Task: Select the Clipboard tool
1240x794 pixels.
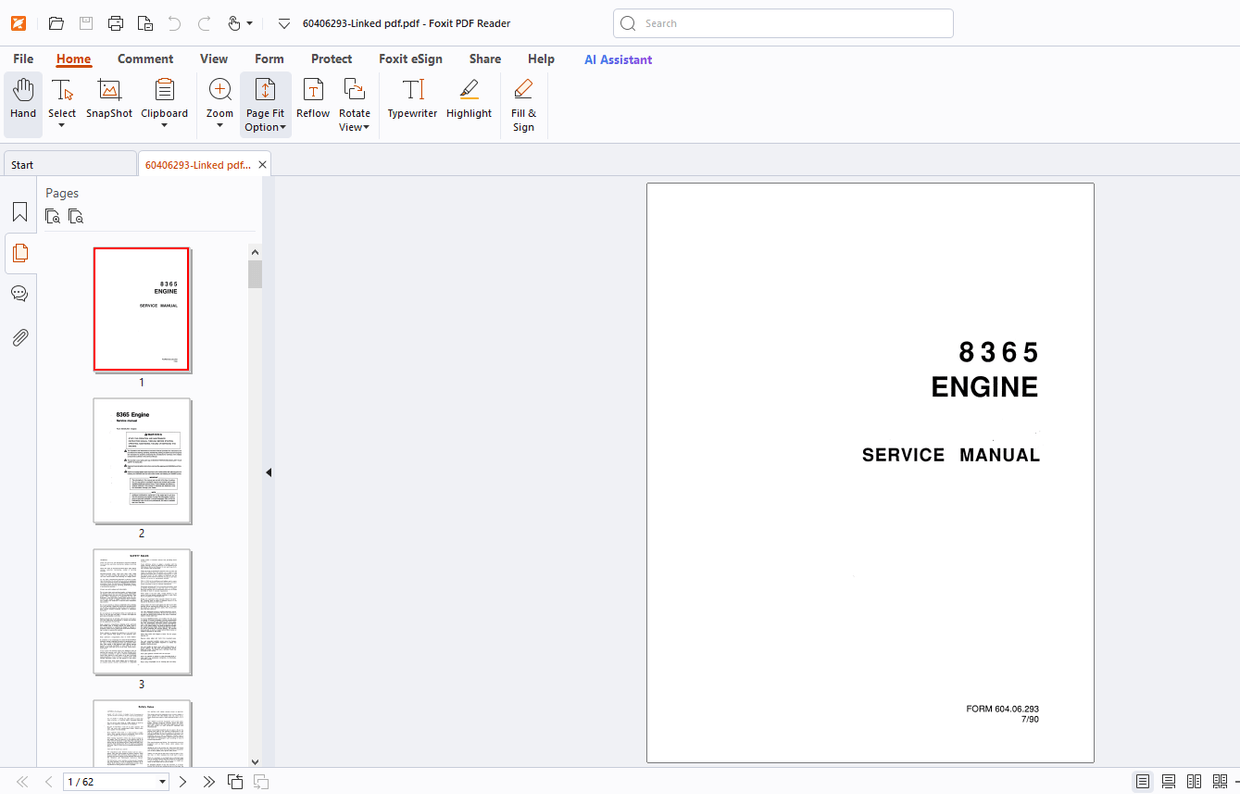Action: coord(163,100)
